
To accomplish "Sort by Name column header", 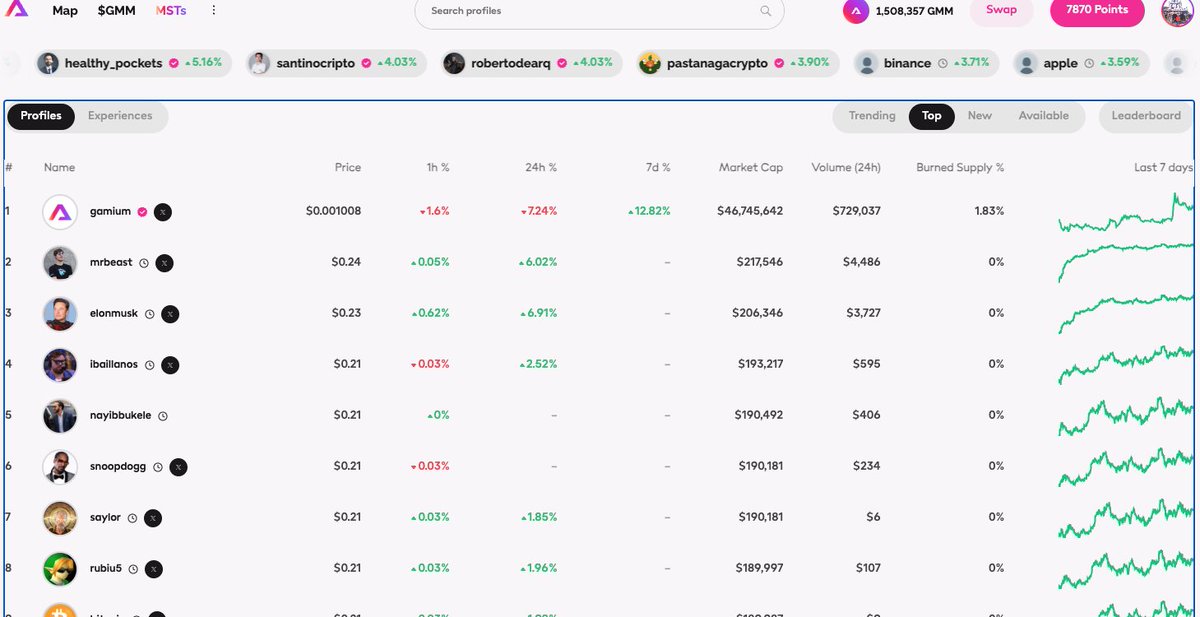I will tap(59, 168).
